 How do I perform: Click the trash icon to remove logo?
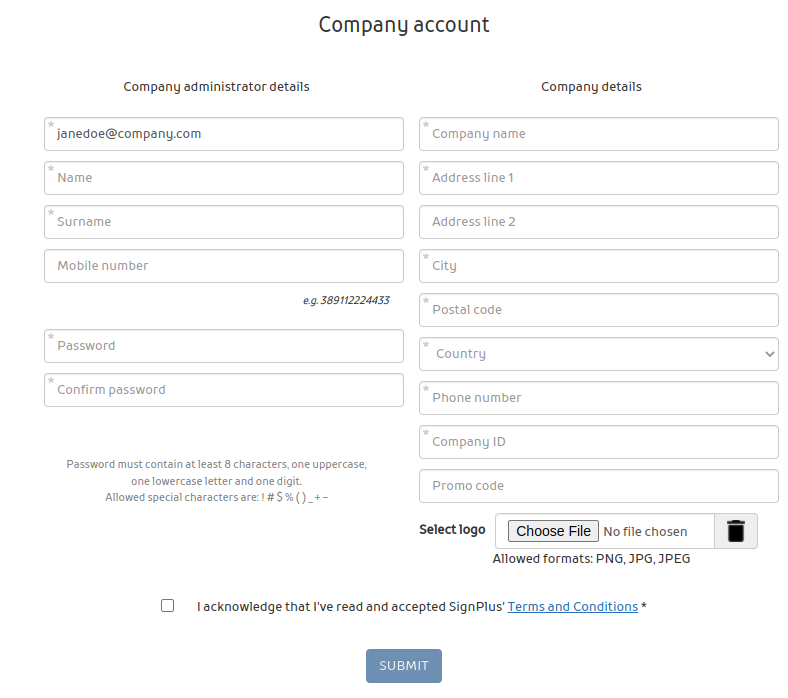click(x=736, y=531)
